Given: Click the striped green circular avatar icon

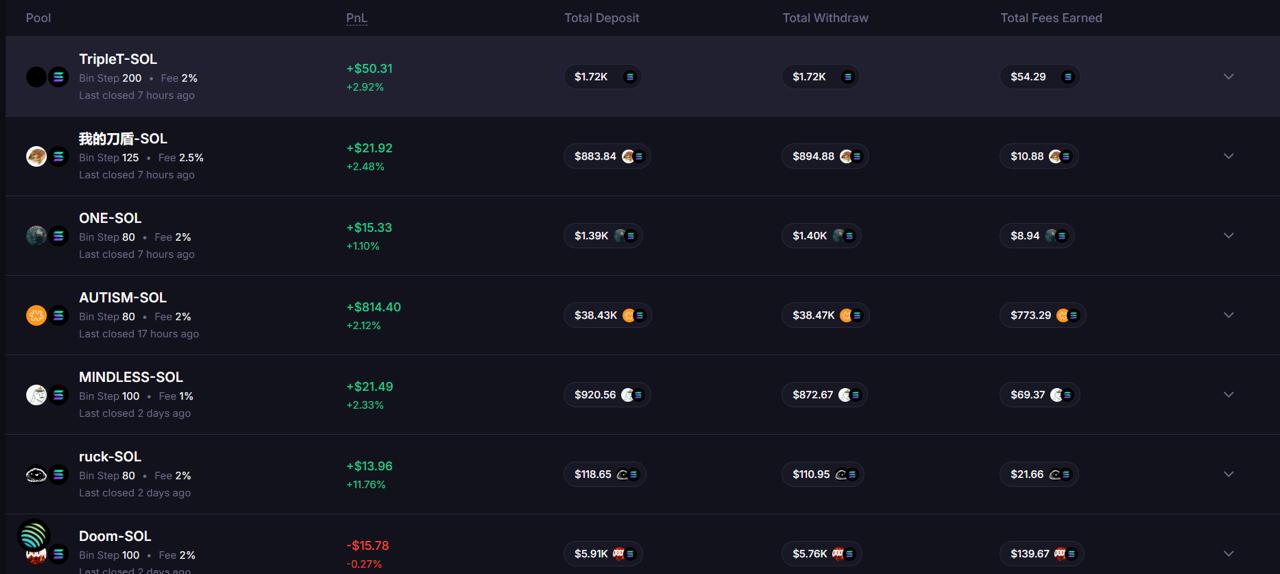Looking at the screenshot, I should [x=34, y=536].
